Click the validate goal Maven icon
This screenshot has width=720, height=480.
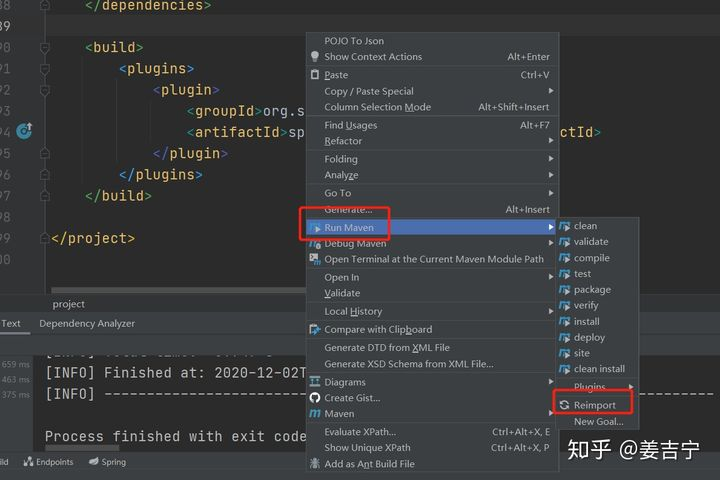[x=564, y=242]
